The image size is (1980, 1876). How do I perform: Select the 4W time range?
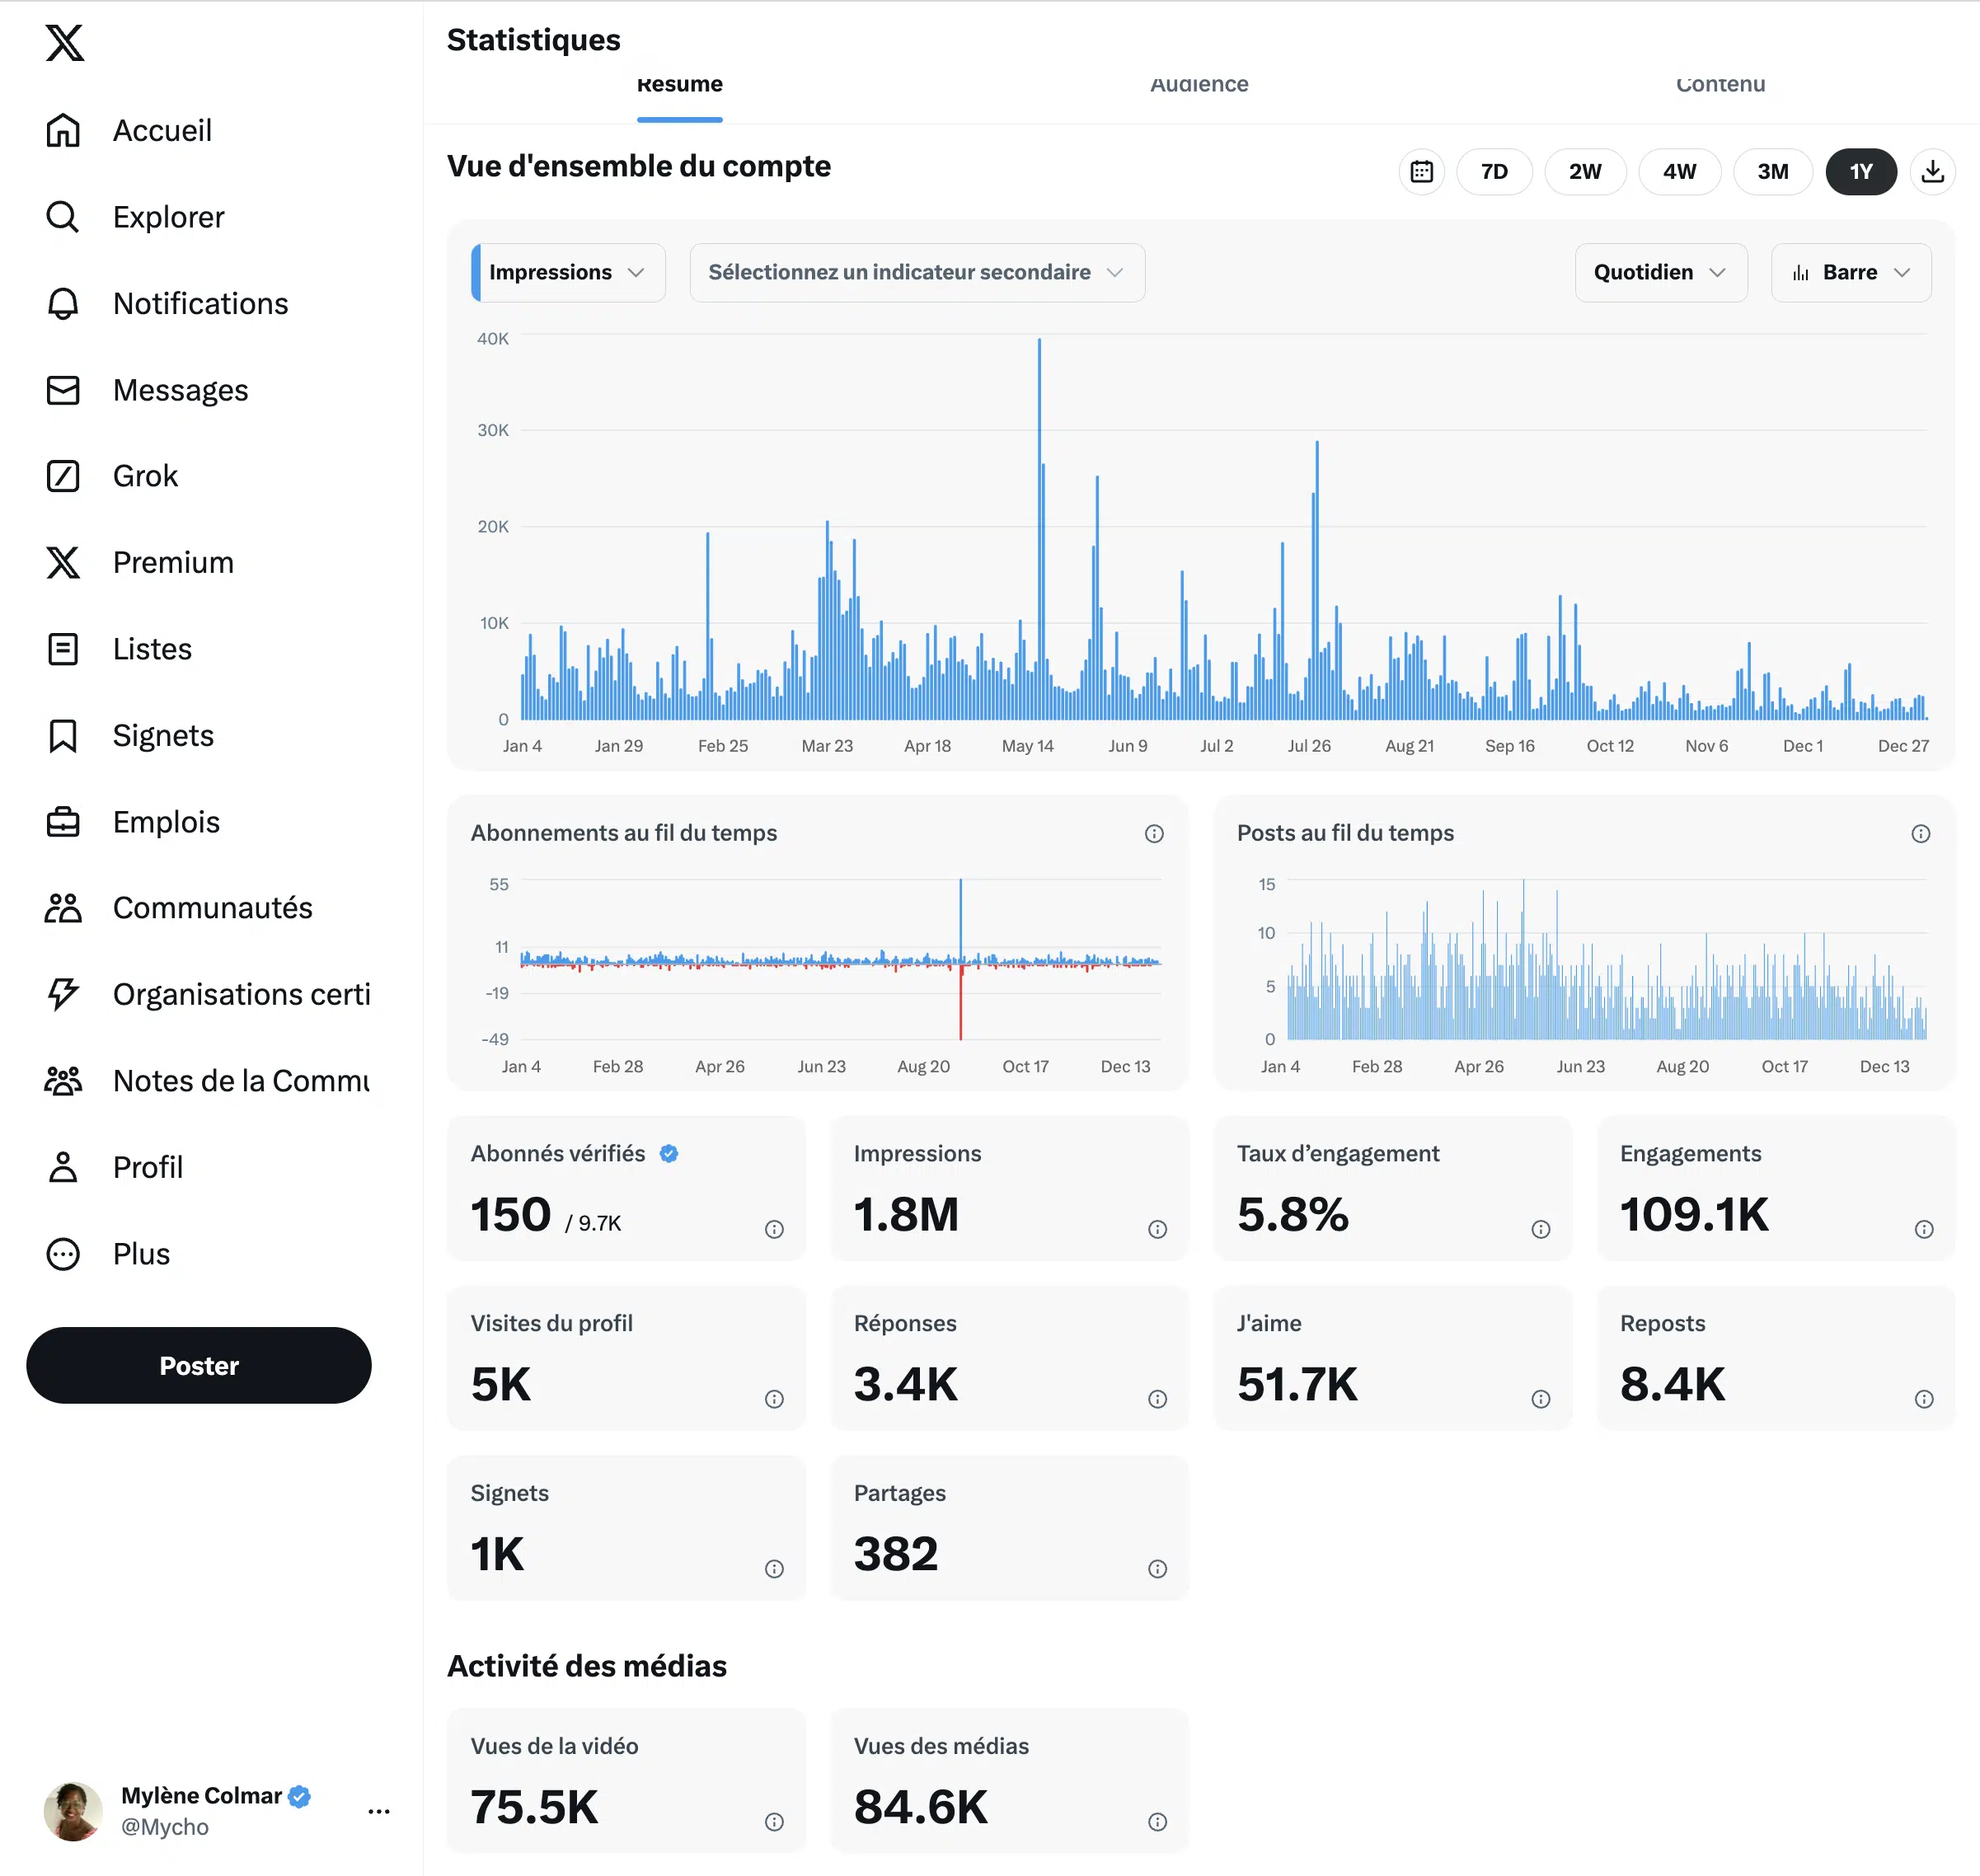point(1679,172)
